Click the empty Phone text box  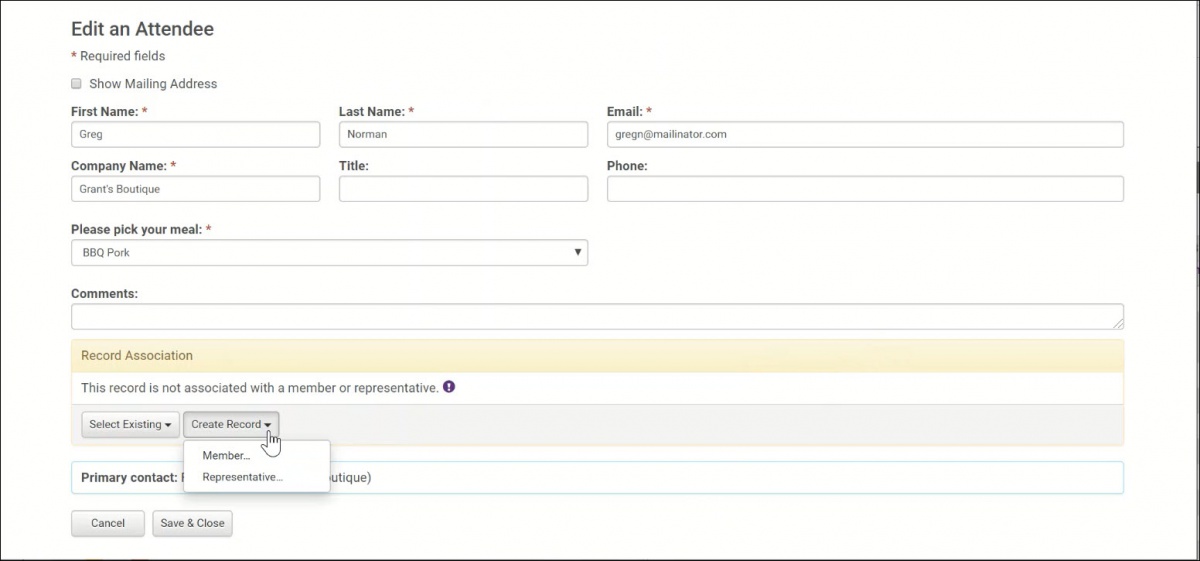click(x=864, y=189)
